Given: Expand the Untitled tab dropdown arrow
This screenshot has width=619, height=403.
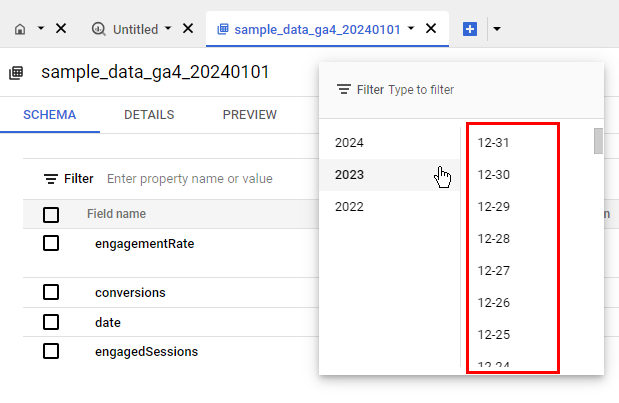Looking at the screenshot, I should tap(168, 29).
